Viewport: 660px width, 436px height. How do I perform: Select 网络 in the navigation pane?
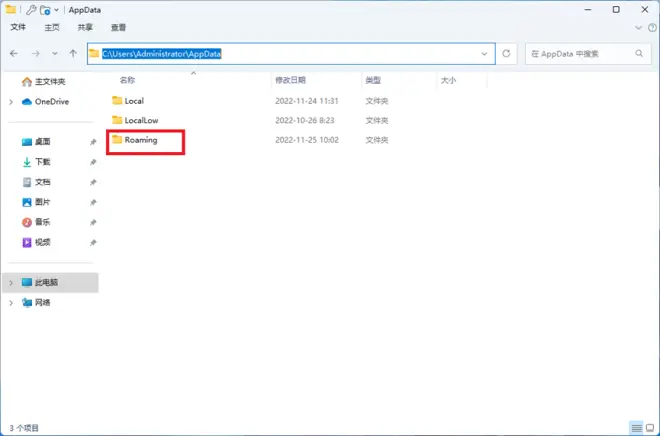(x=36, y=303)
